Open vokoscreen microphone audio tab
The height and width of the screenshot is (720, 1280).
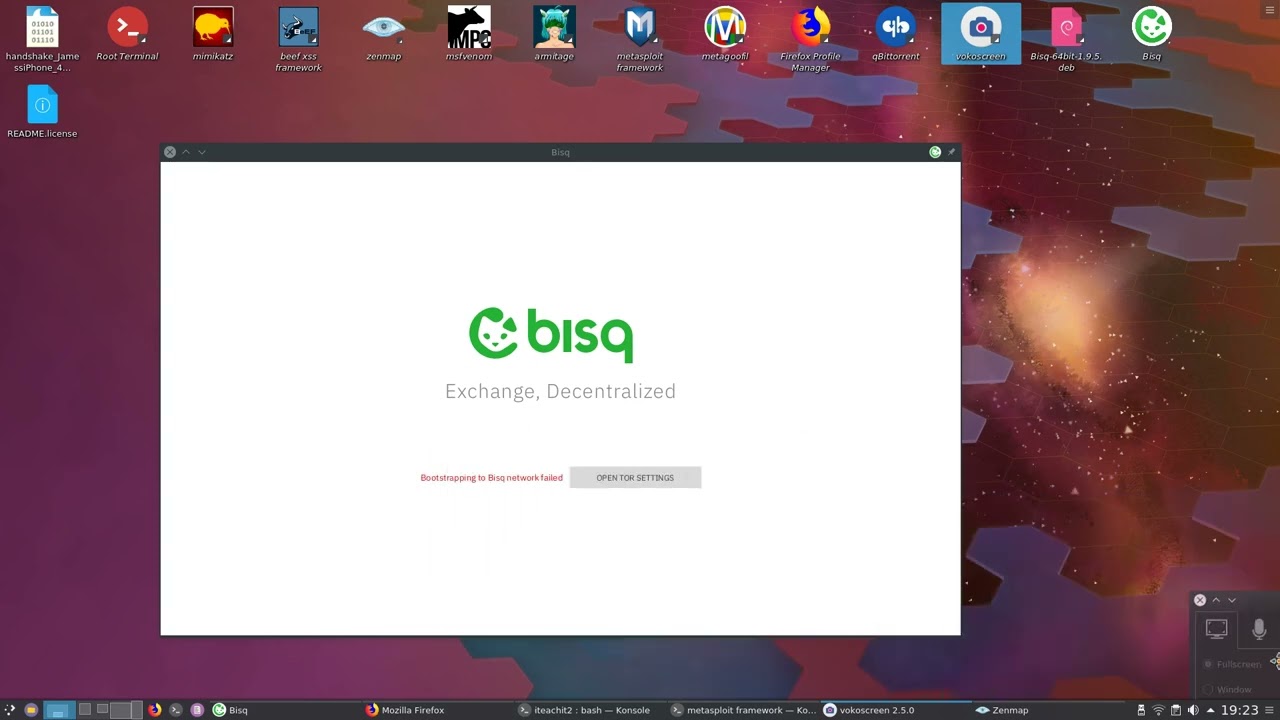(x=1259, y=629)
